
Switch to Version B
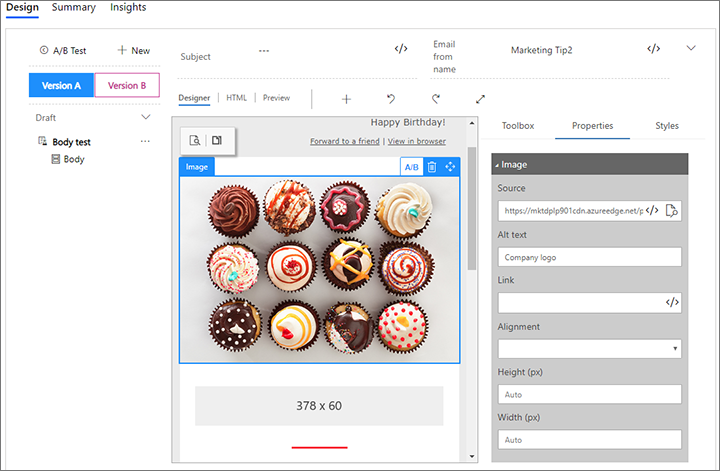click(x=127, y=86)
